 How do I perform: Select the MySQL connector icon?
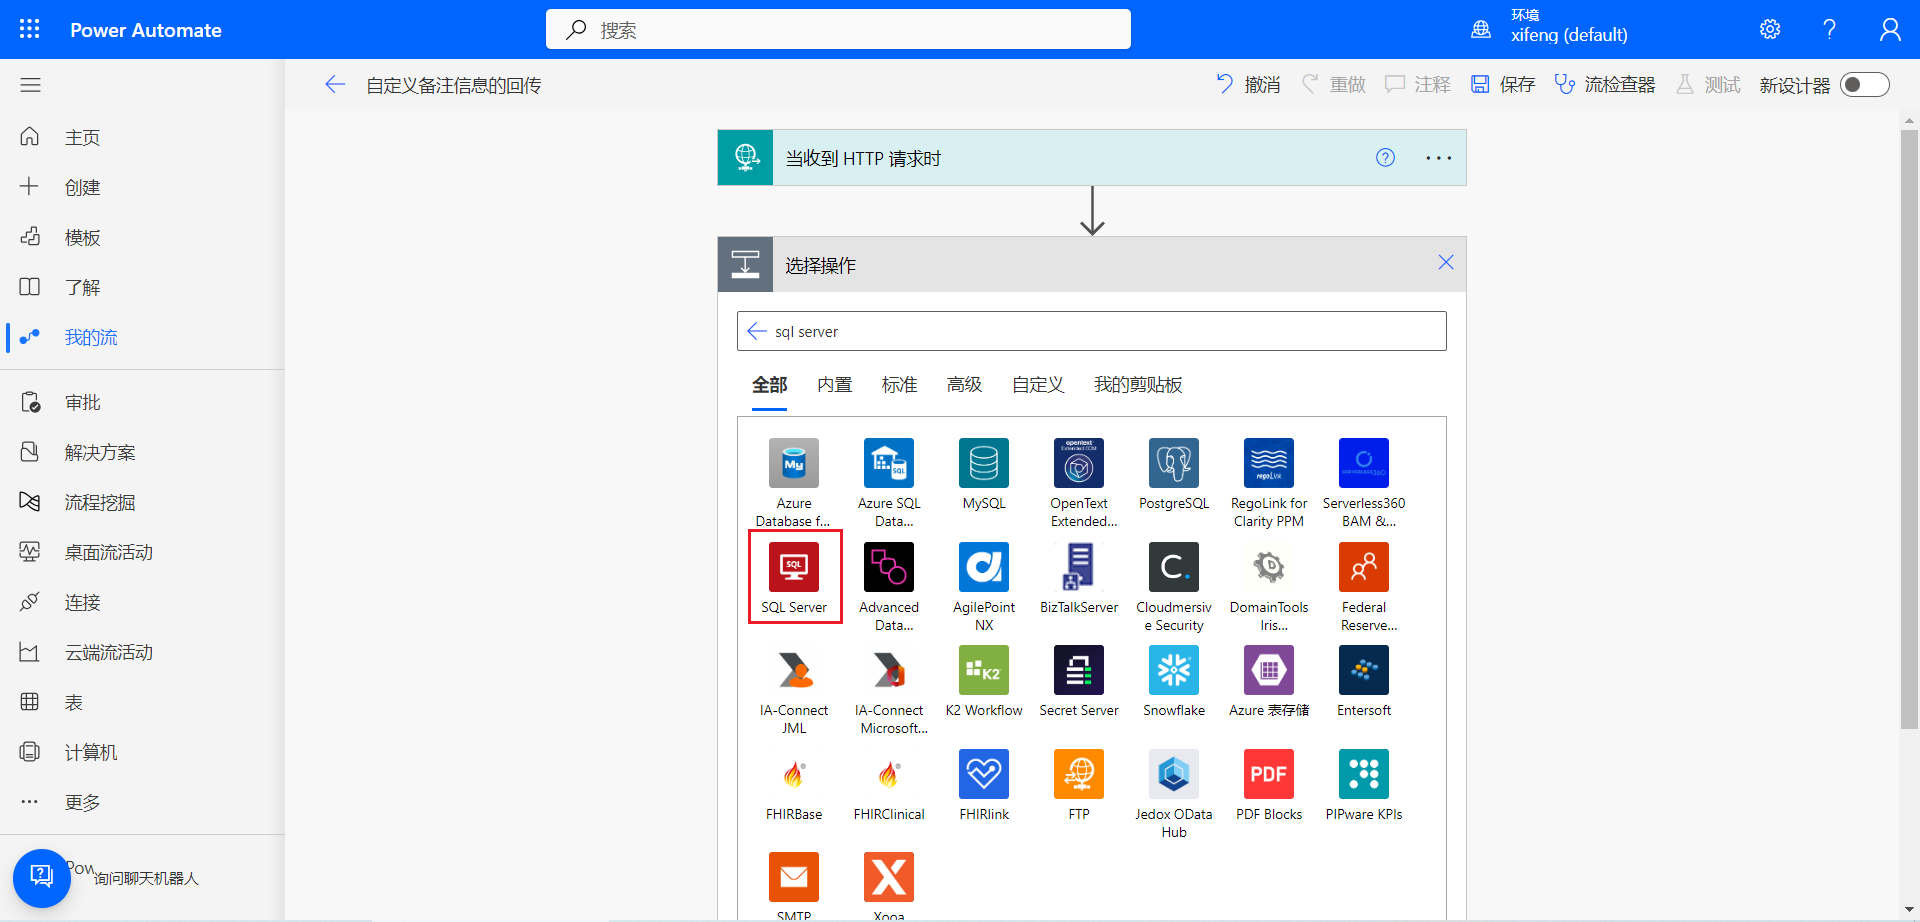click(984, 463)
